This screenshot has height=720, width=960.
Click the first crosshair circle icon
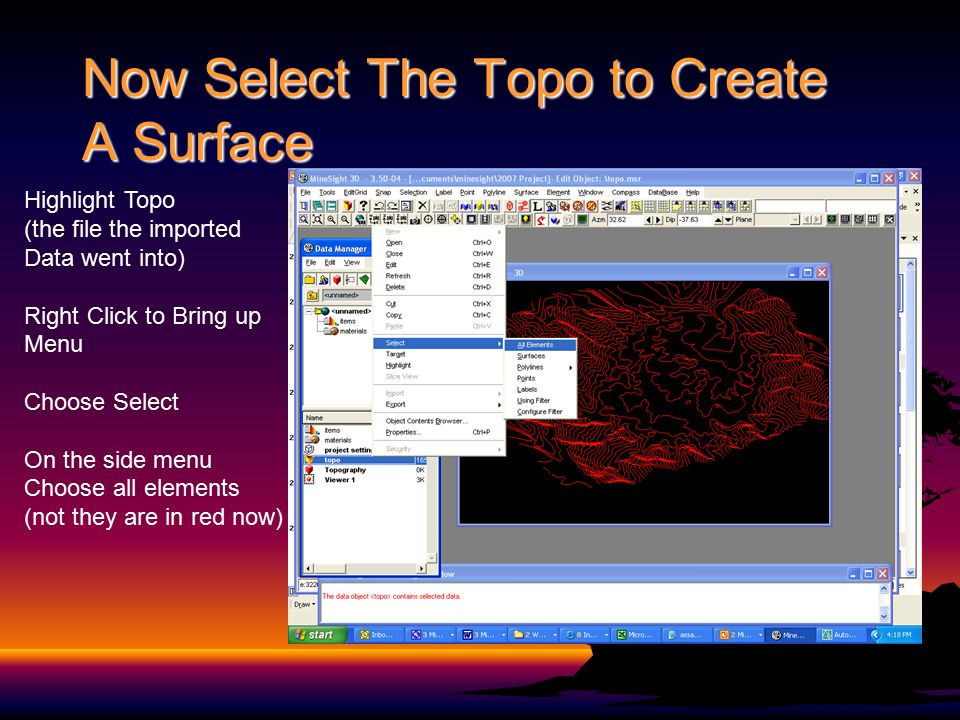428,219
